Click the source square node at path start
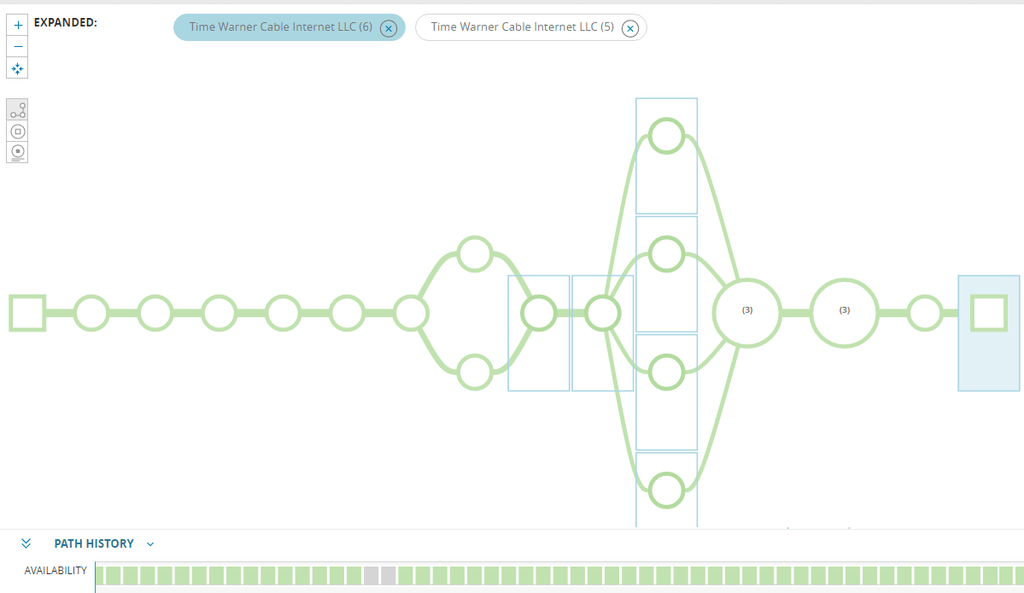The height and width of the screenshot is (593, 1024). pyautogui.click(x=27, y=313)
